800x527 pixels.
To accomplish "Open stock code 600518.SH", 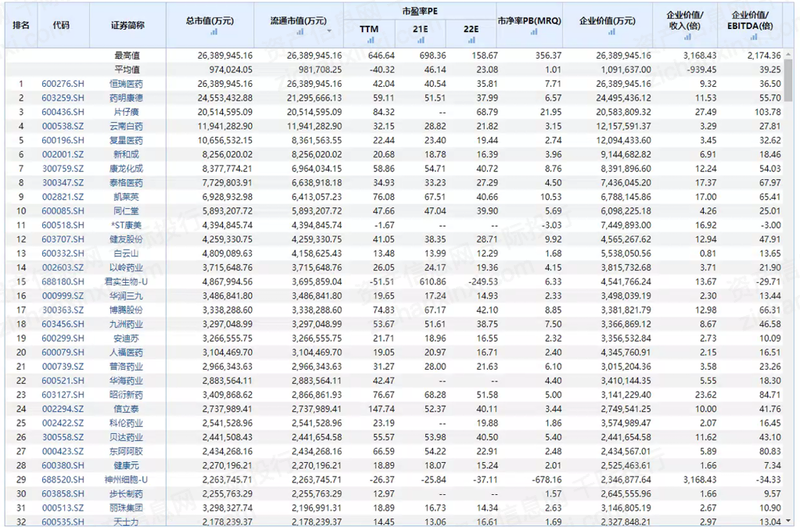I will [x=63, y=225].
